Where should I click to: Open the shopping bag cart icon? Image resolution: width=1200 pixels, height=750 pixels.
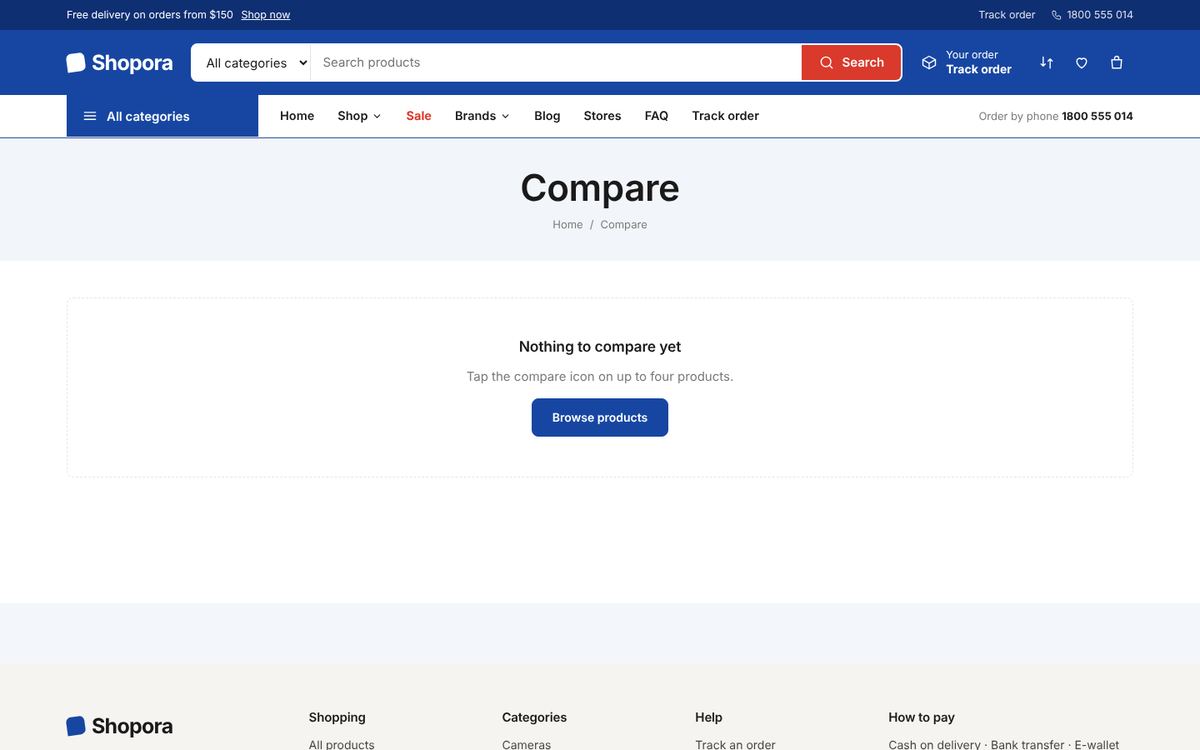pos(1116,62)
